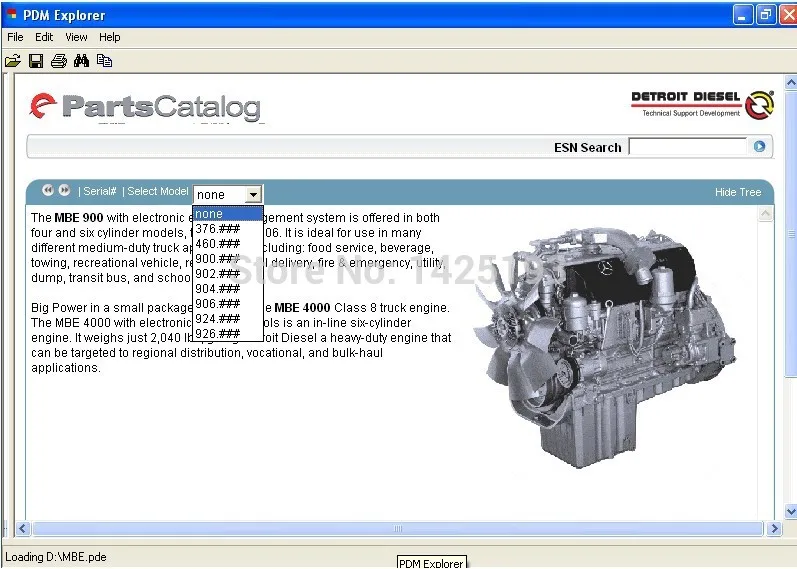This screenshot has width=797, height=569.
Task: Click the Detroit Diesel logo
Action: click(x=702, y=104)
